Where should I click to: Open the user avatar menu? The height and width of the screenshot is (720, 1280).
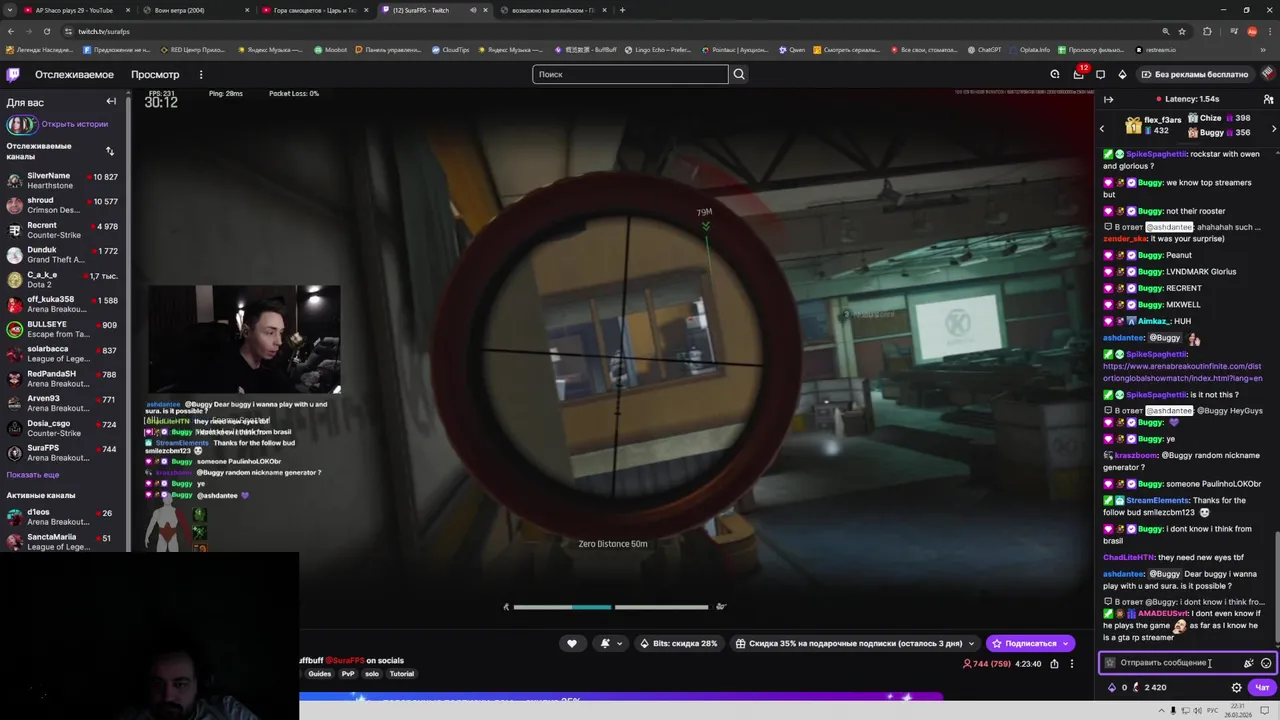tap(1269, 73)
